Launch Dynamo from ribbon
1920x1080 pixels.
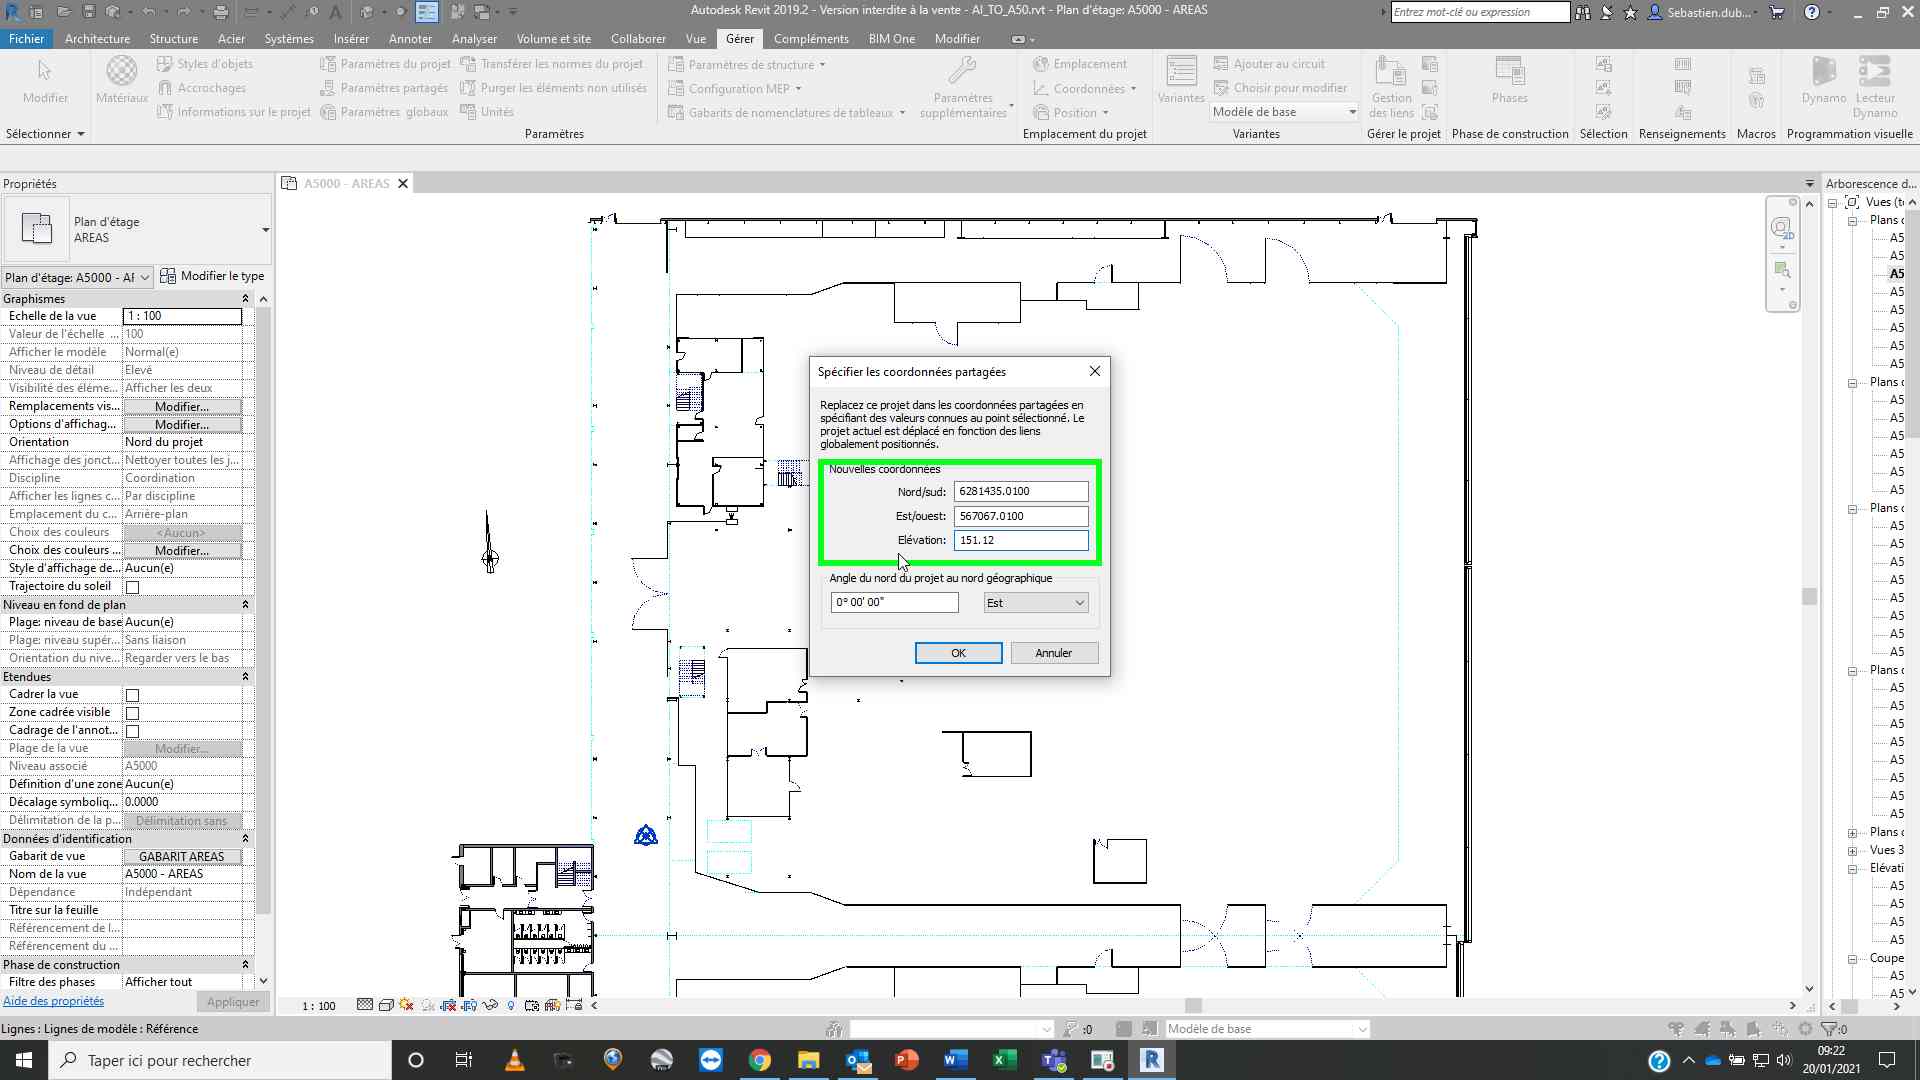[x=1824, y=79]
